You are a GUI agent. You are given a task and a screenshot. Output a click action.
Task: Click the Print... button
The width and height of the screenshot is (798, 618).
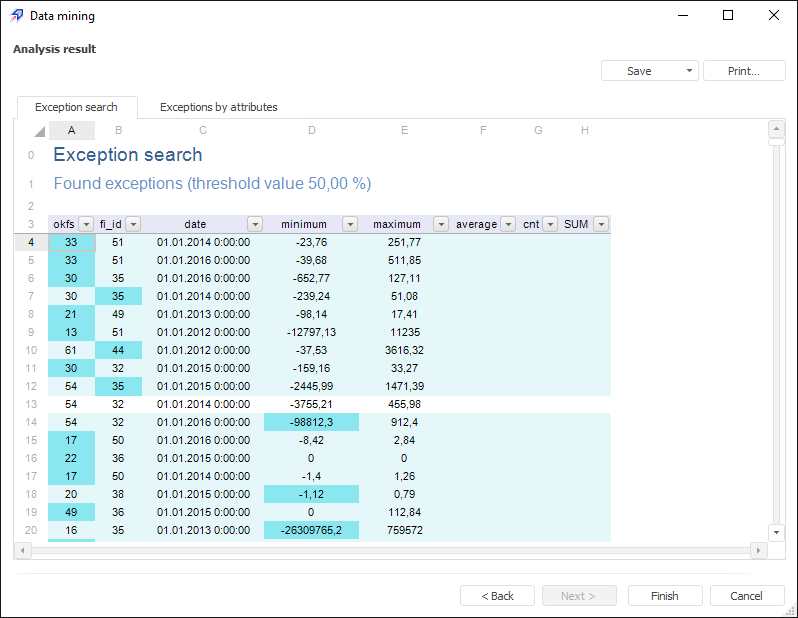pyautogui.click(x=743, y=71)
